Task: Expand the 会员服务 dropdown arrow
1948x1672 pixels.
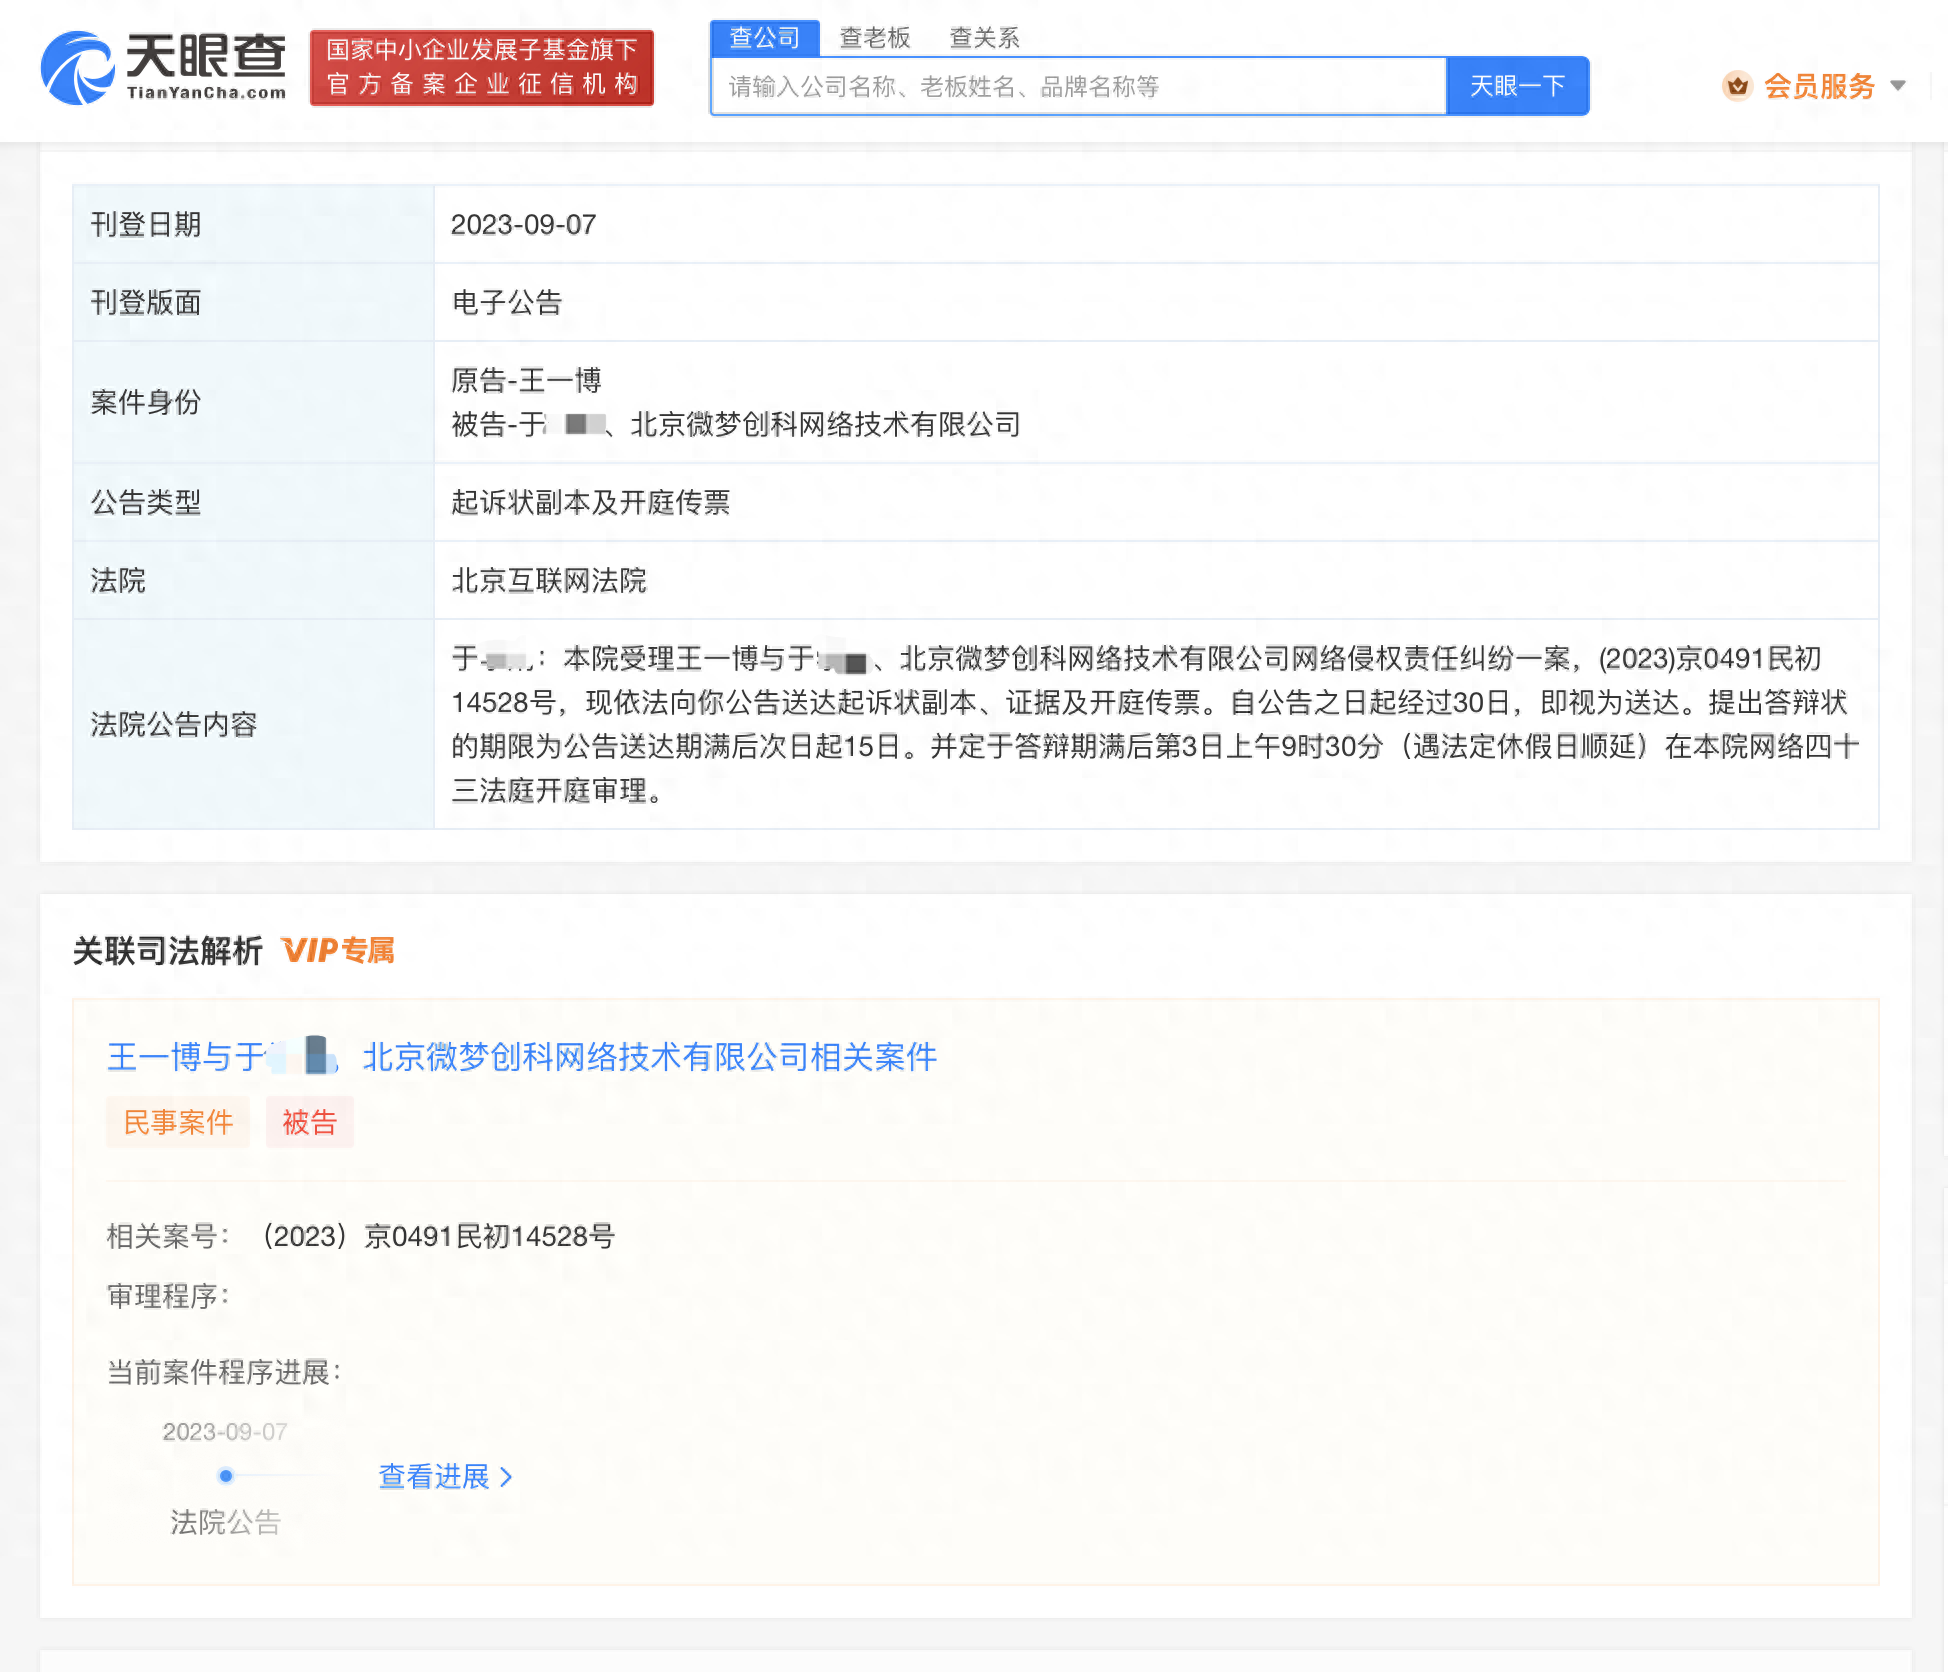Action: point(1897,86)
